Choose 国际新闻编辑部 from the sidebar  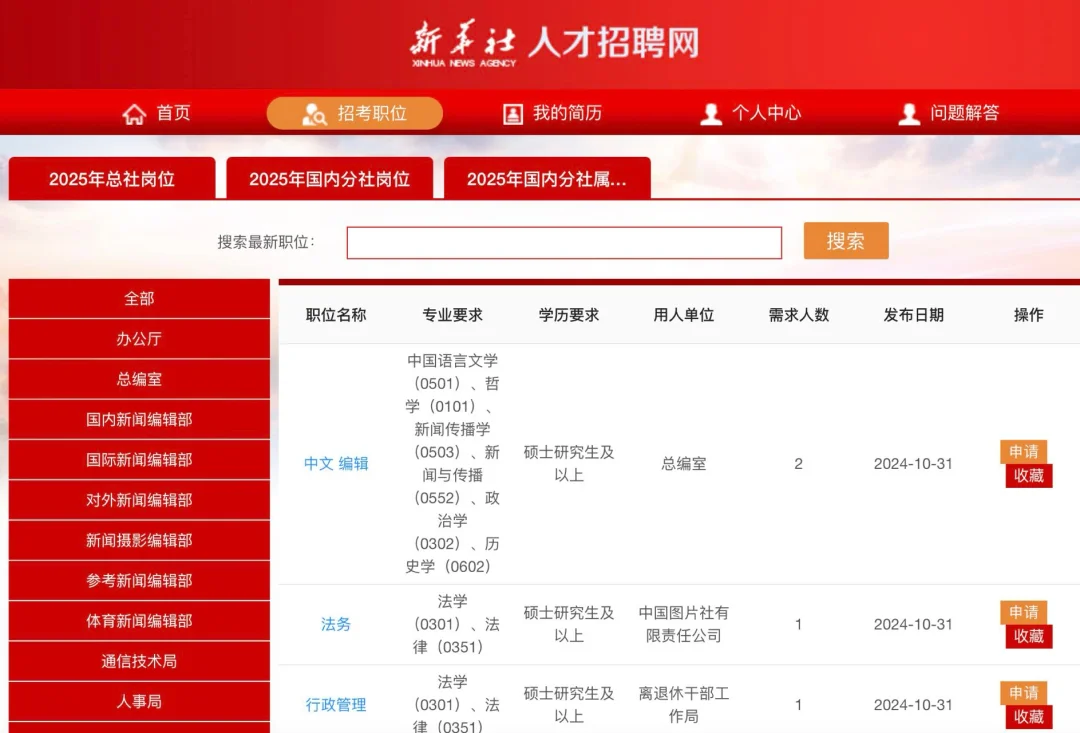pyautogui.click(x=139, y=460)
